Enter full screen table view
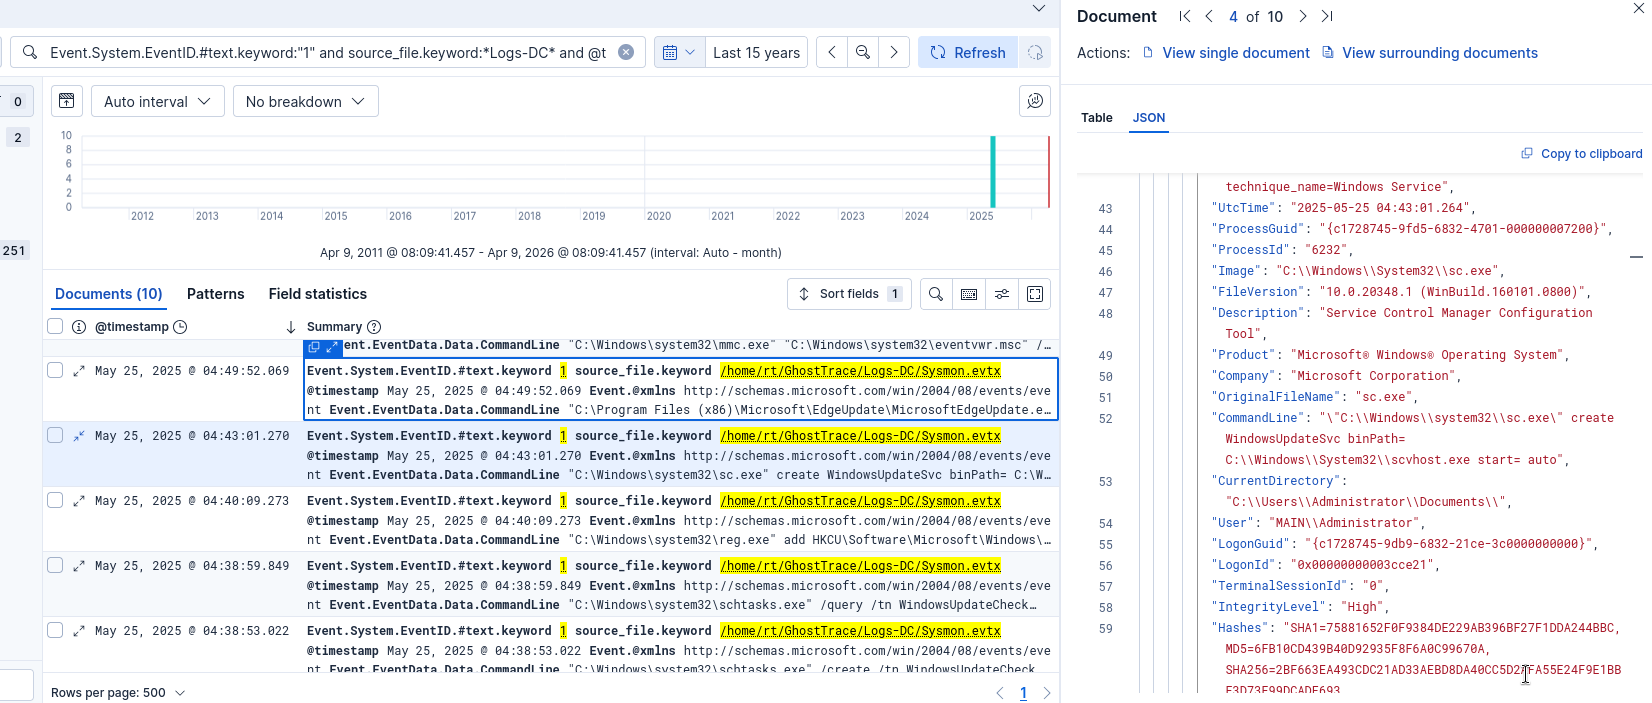Image resolution: width=1652 pixels, height=703 pixels. 1035,293
